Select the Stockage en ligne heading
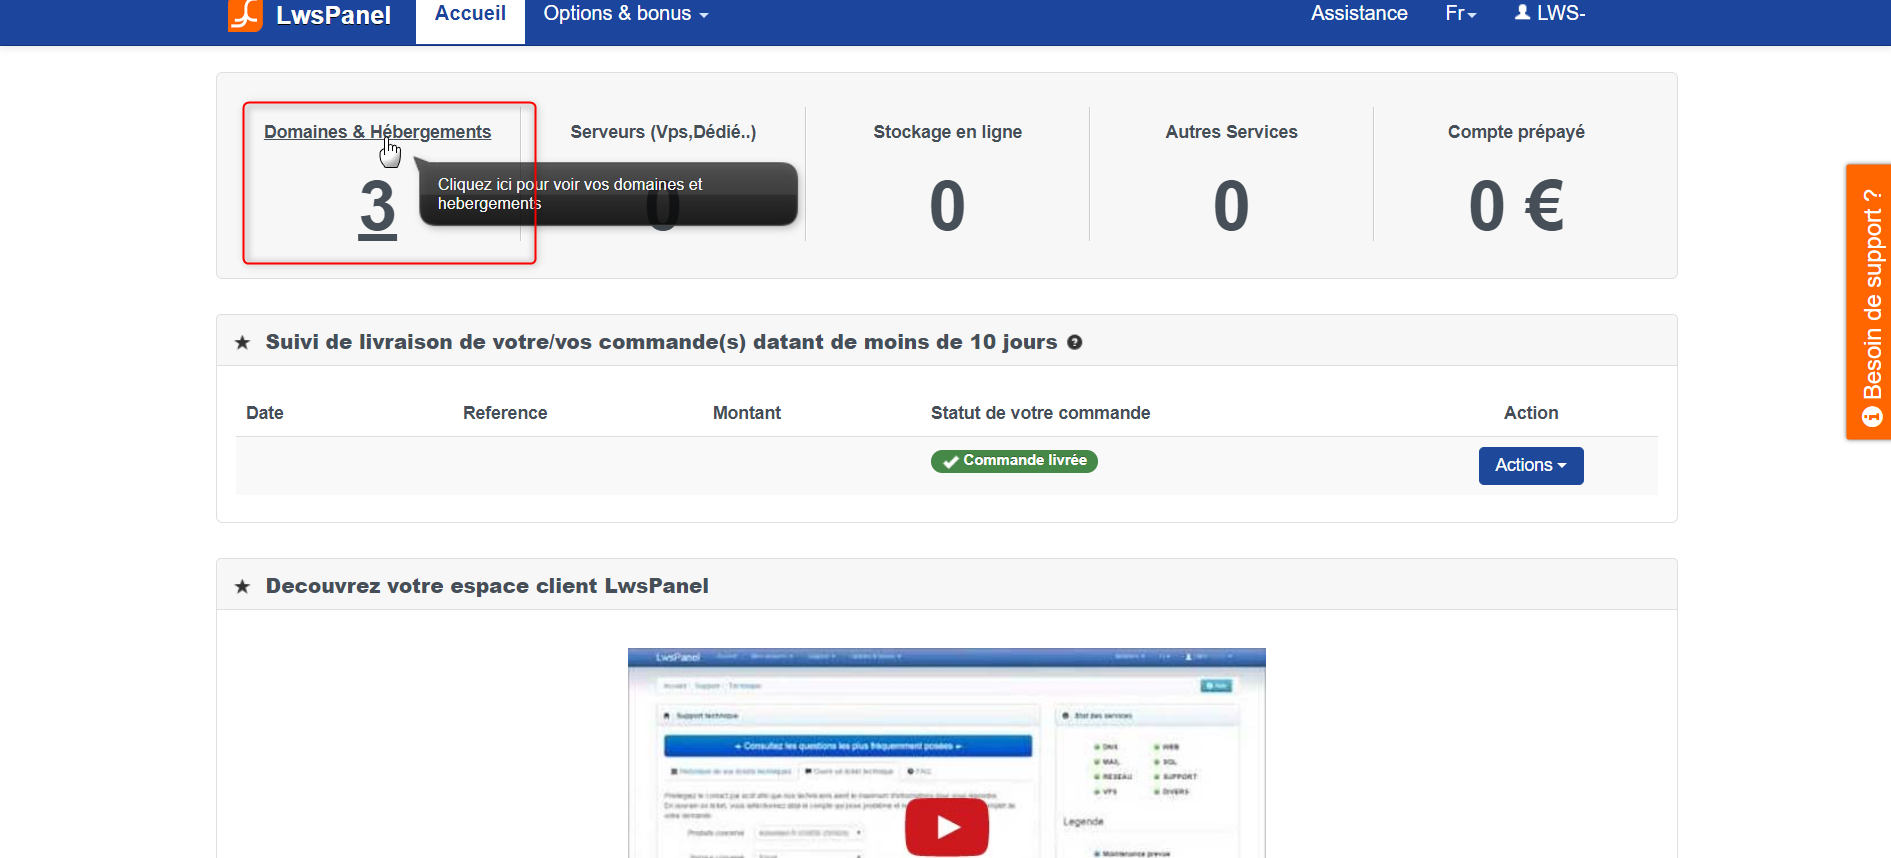The height and width of the screenshot is (858, 1891). [947, 132]
